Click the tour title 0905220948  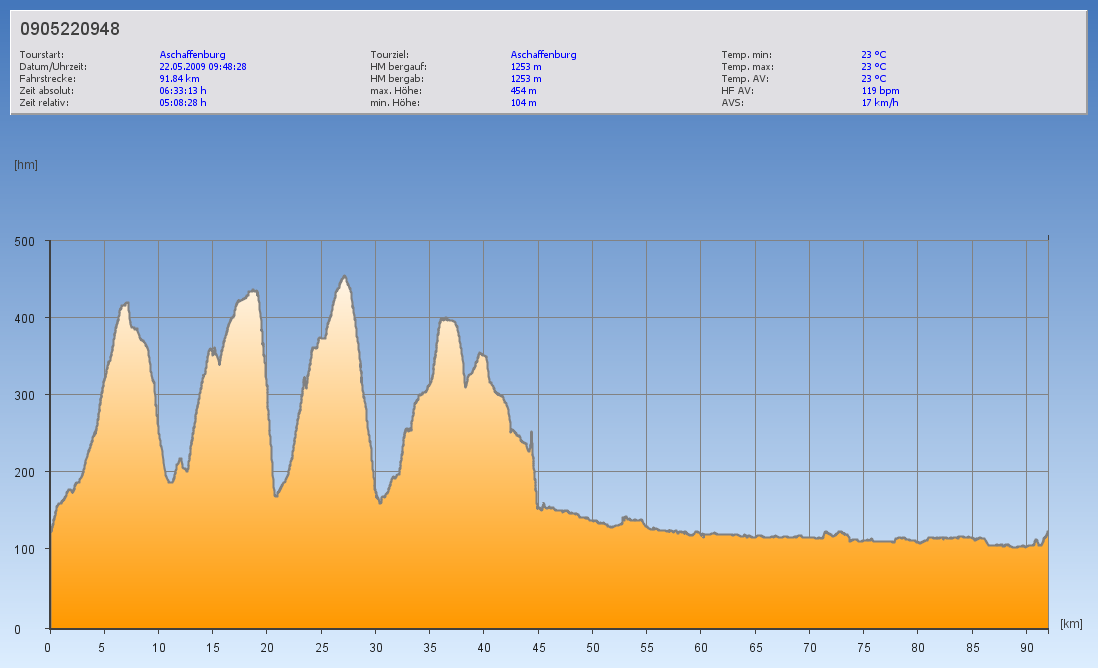70,29
